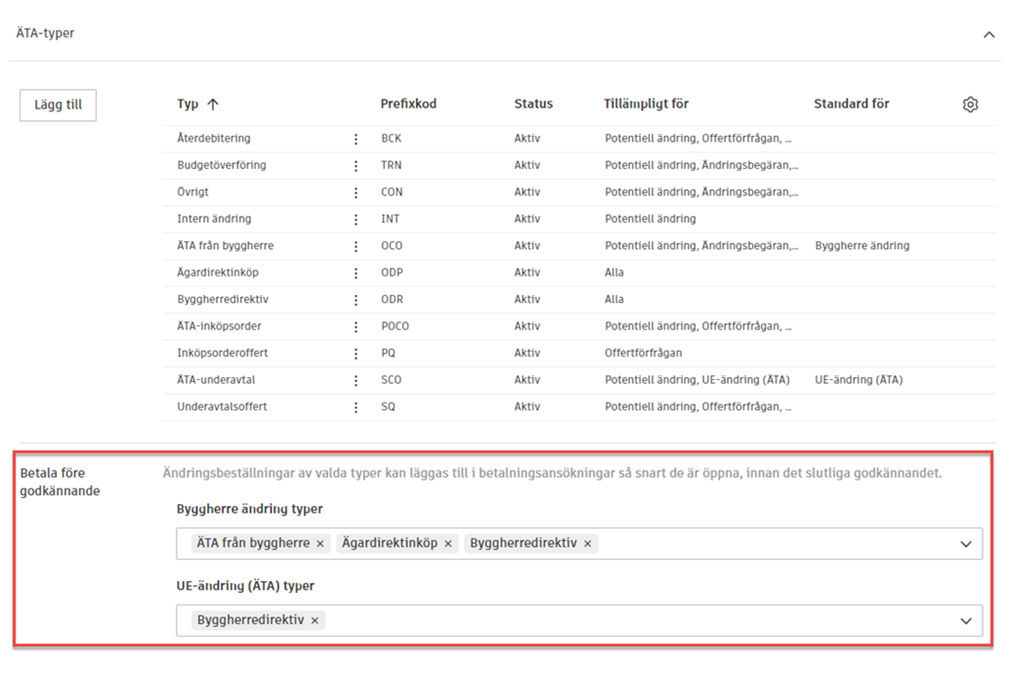Select the Återdebitering type row

point(214,138)
